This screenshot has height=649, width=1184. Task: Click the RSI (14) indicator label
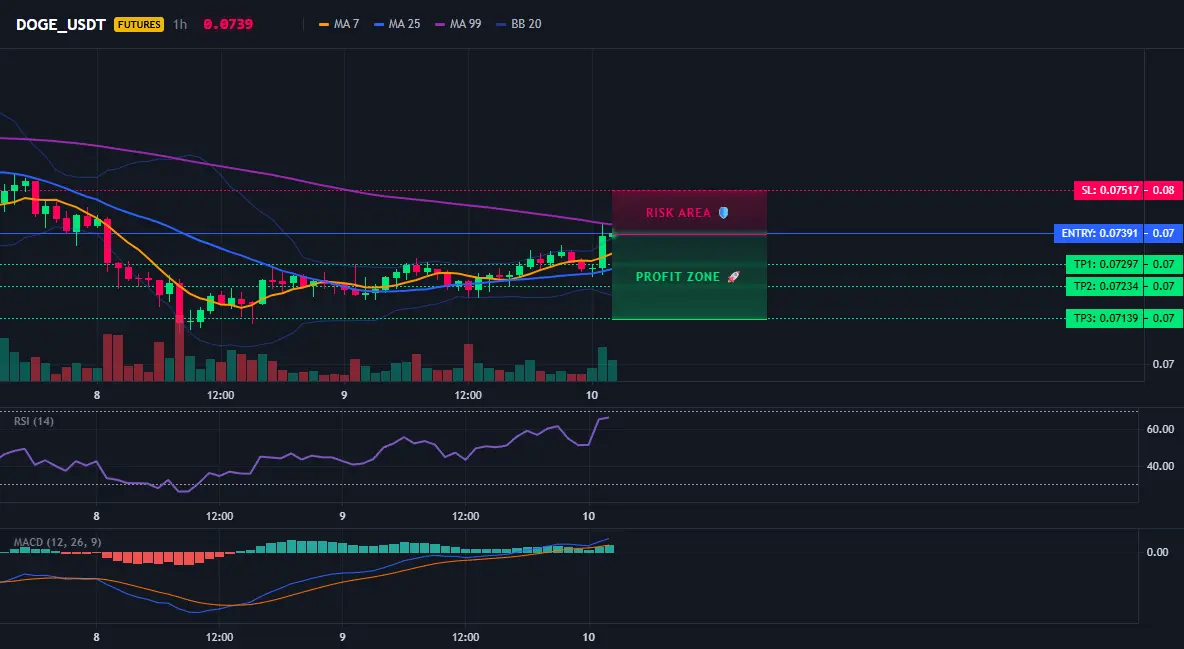pos(34,421)
